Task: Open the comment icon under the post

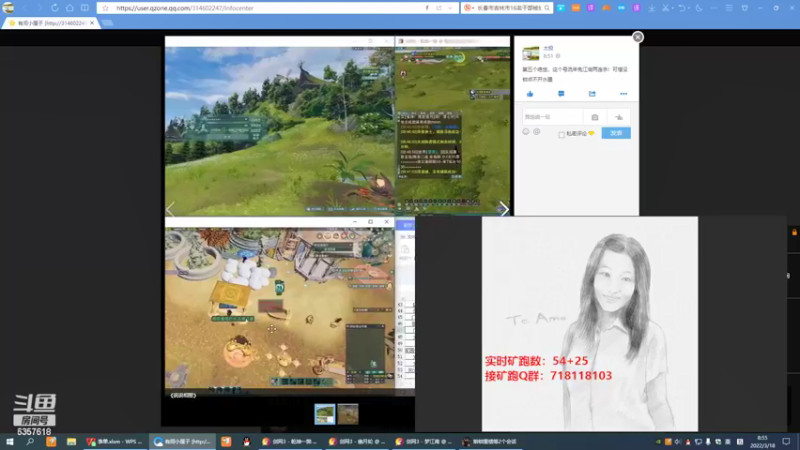Action: tap(561, 94)
